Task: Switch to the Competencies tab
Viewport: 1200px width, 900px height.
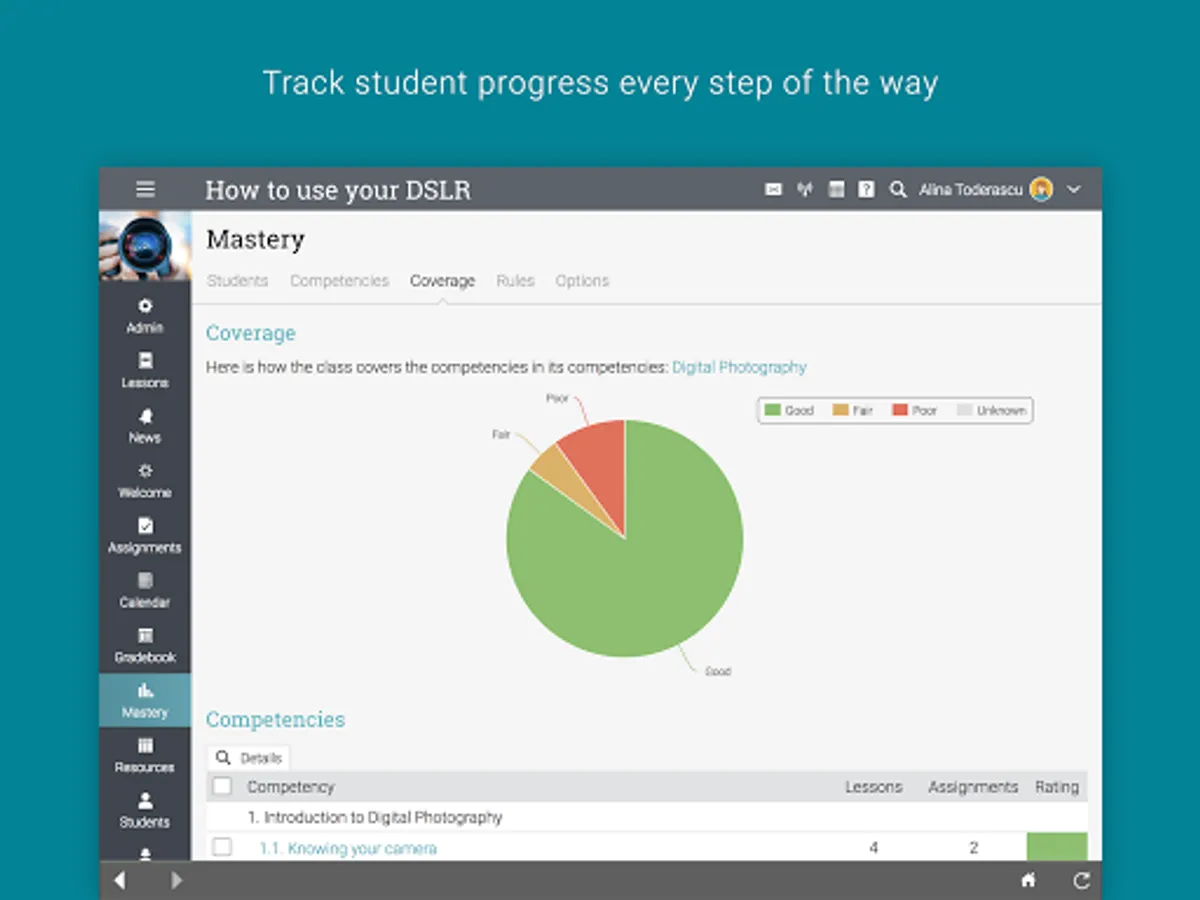Action: click(339, 281)
